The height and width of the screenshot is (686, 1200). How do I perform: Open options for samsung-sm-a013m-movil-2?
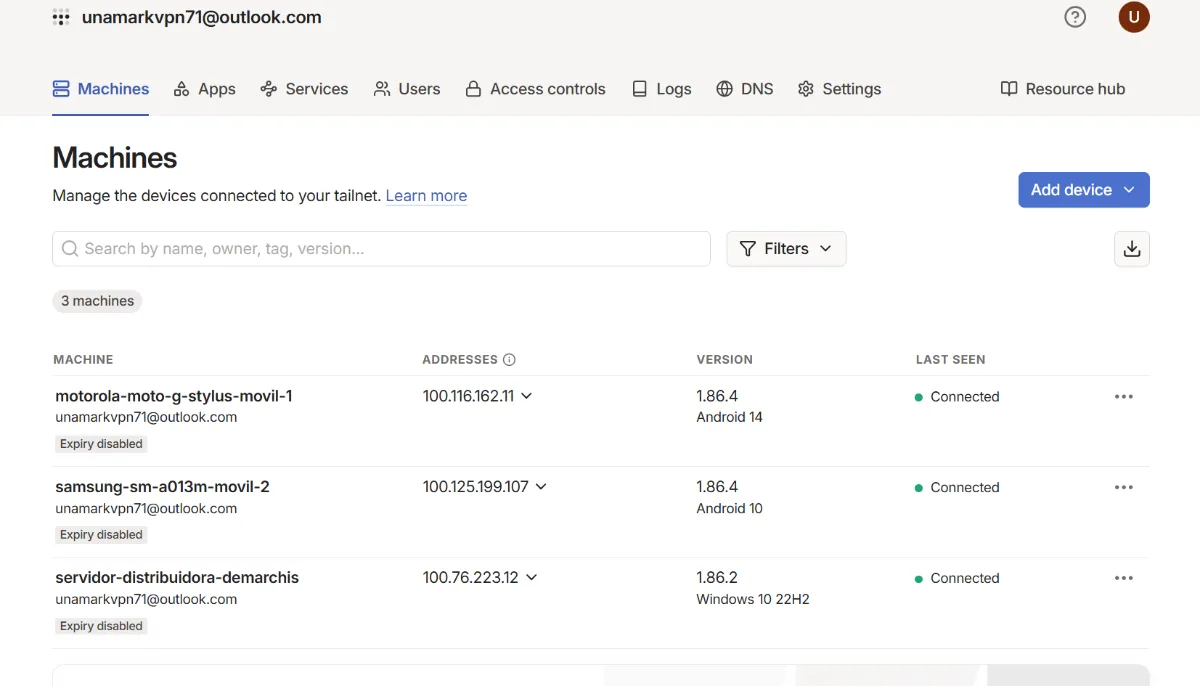1124,488
